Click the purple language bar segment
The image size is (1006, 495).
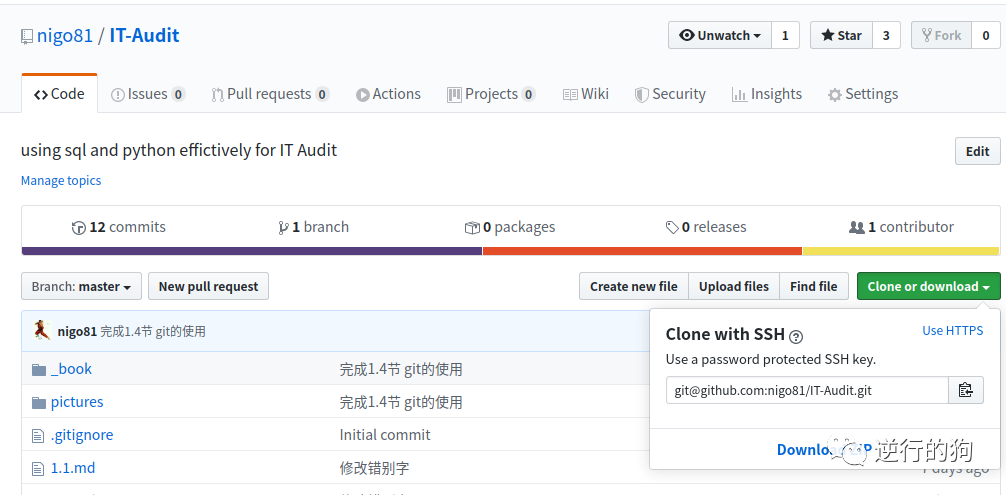(x=252, y=251)
